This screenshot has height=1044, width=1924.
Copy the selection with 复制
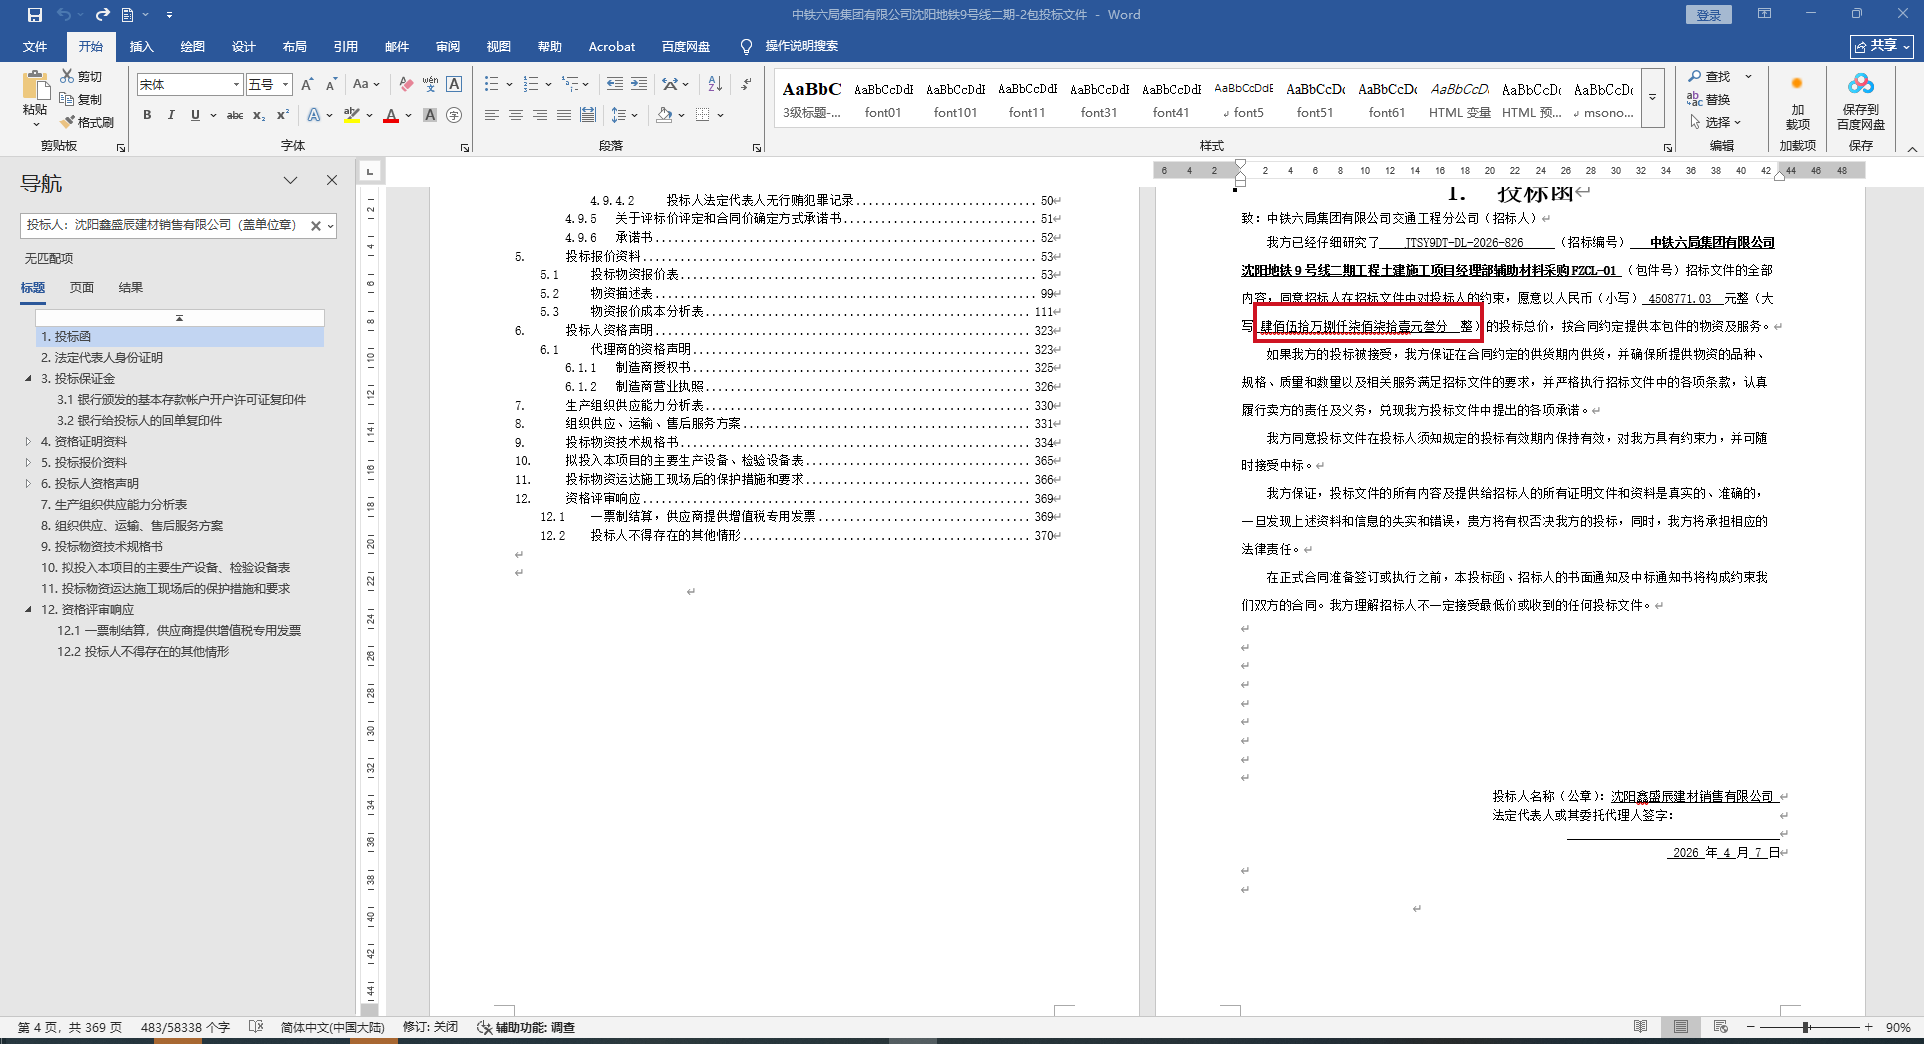tap(81, 99)
